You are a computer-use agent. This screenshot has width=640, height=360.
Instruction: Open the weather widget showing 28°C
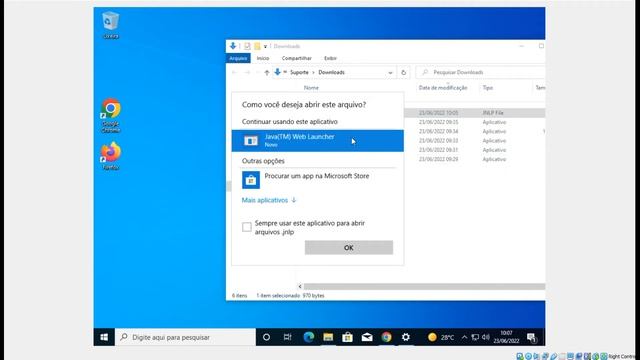point(441,337)
